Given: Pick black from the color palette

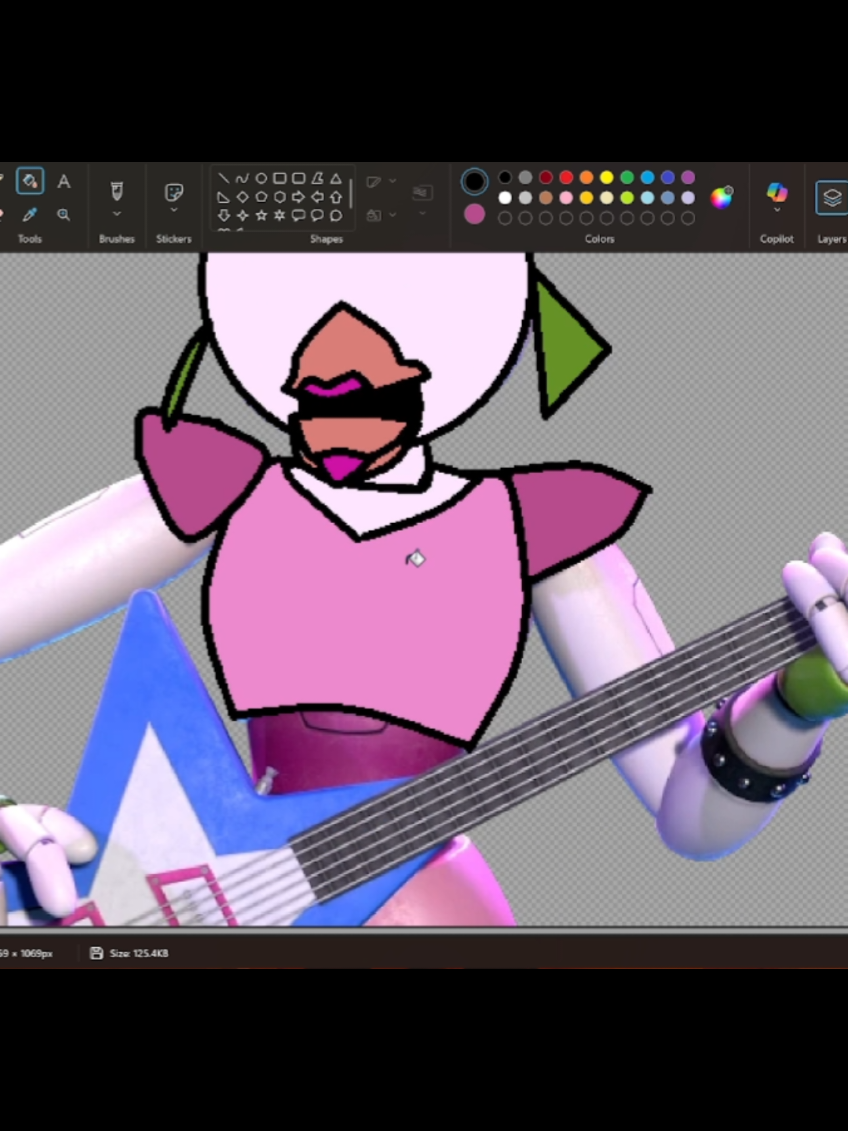Looking at the screenshot, I should [505, 177].
